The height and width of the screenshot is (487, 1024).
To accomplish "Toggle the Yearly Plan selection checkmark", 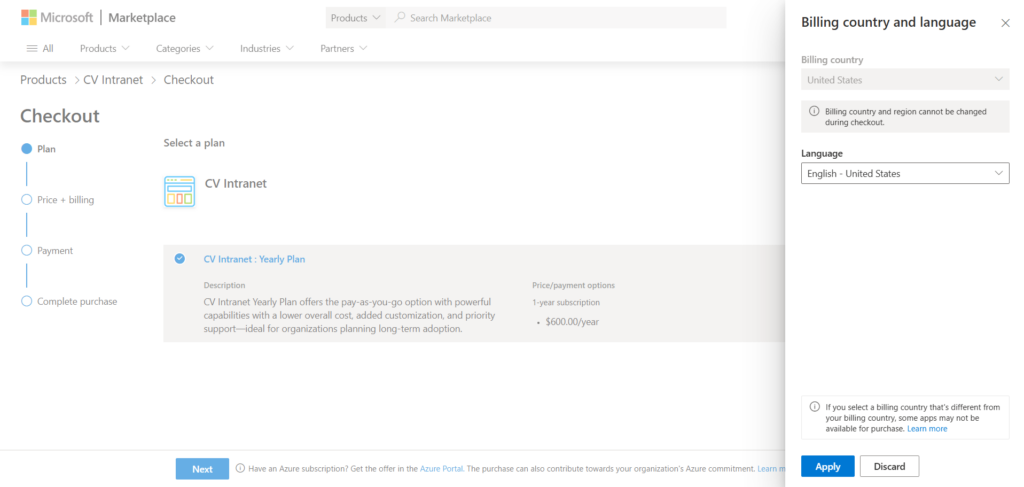I will 180,259.
